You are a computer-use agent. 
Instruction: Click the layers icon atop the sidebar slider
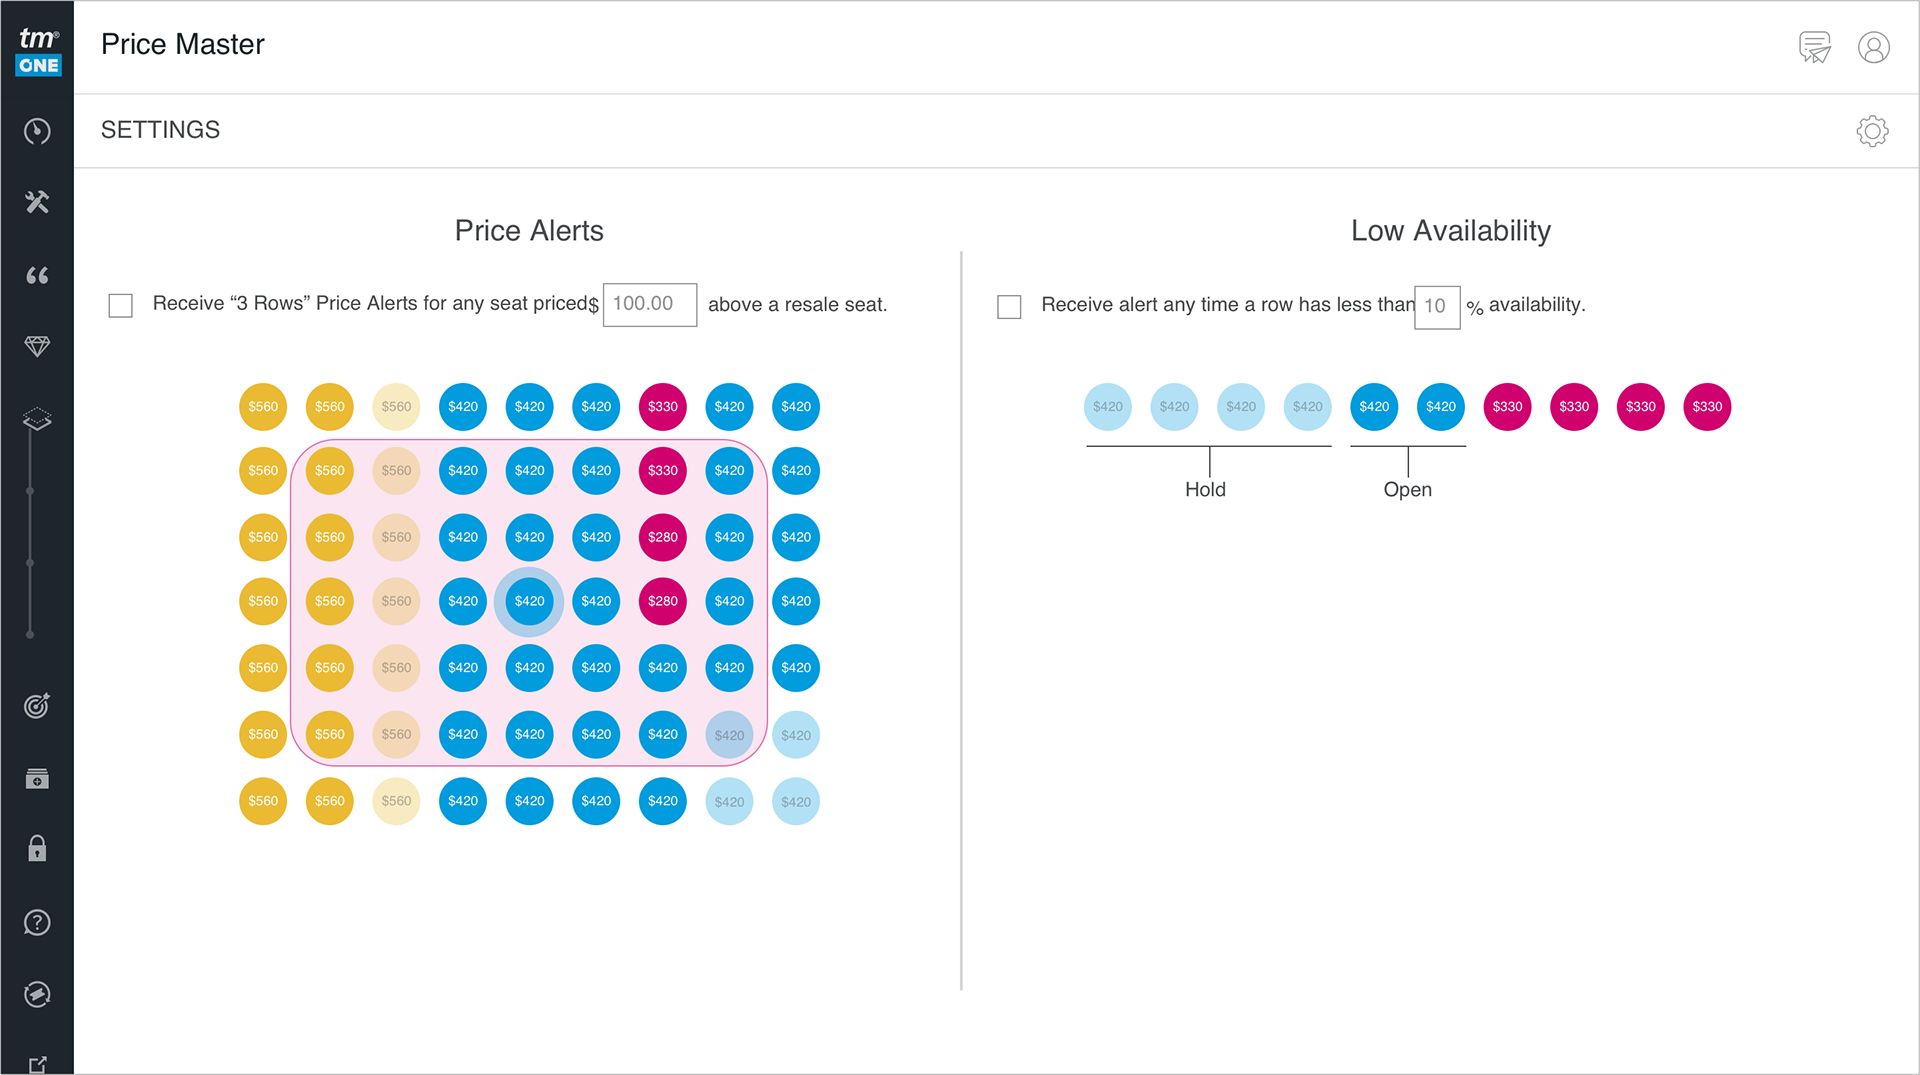click(x=37, y=418)
